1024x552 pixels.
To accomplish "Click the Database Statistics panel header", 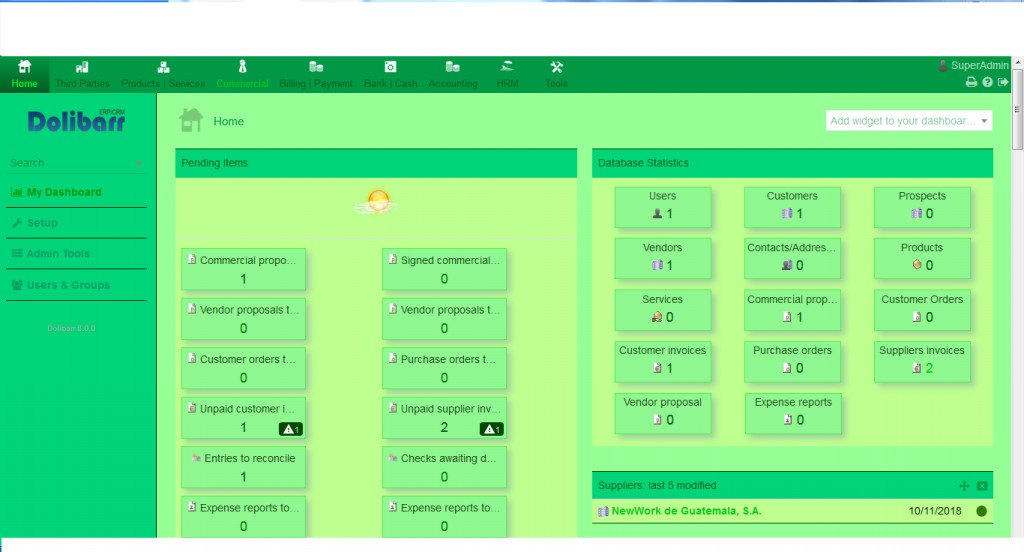I will click(x=792, y=163).
